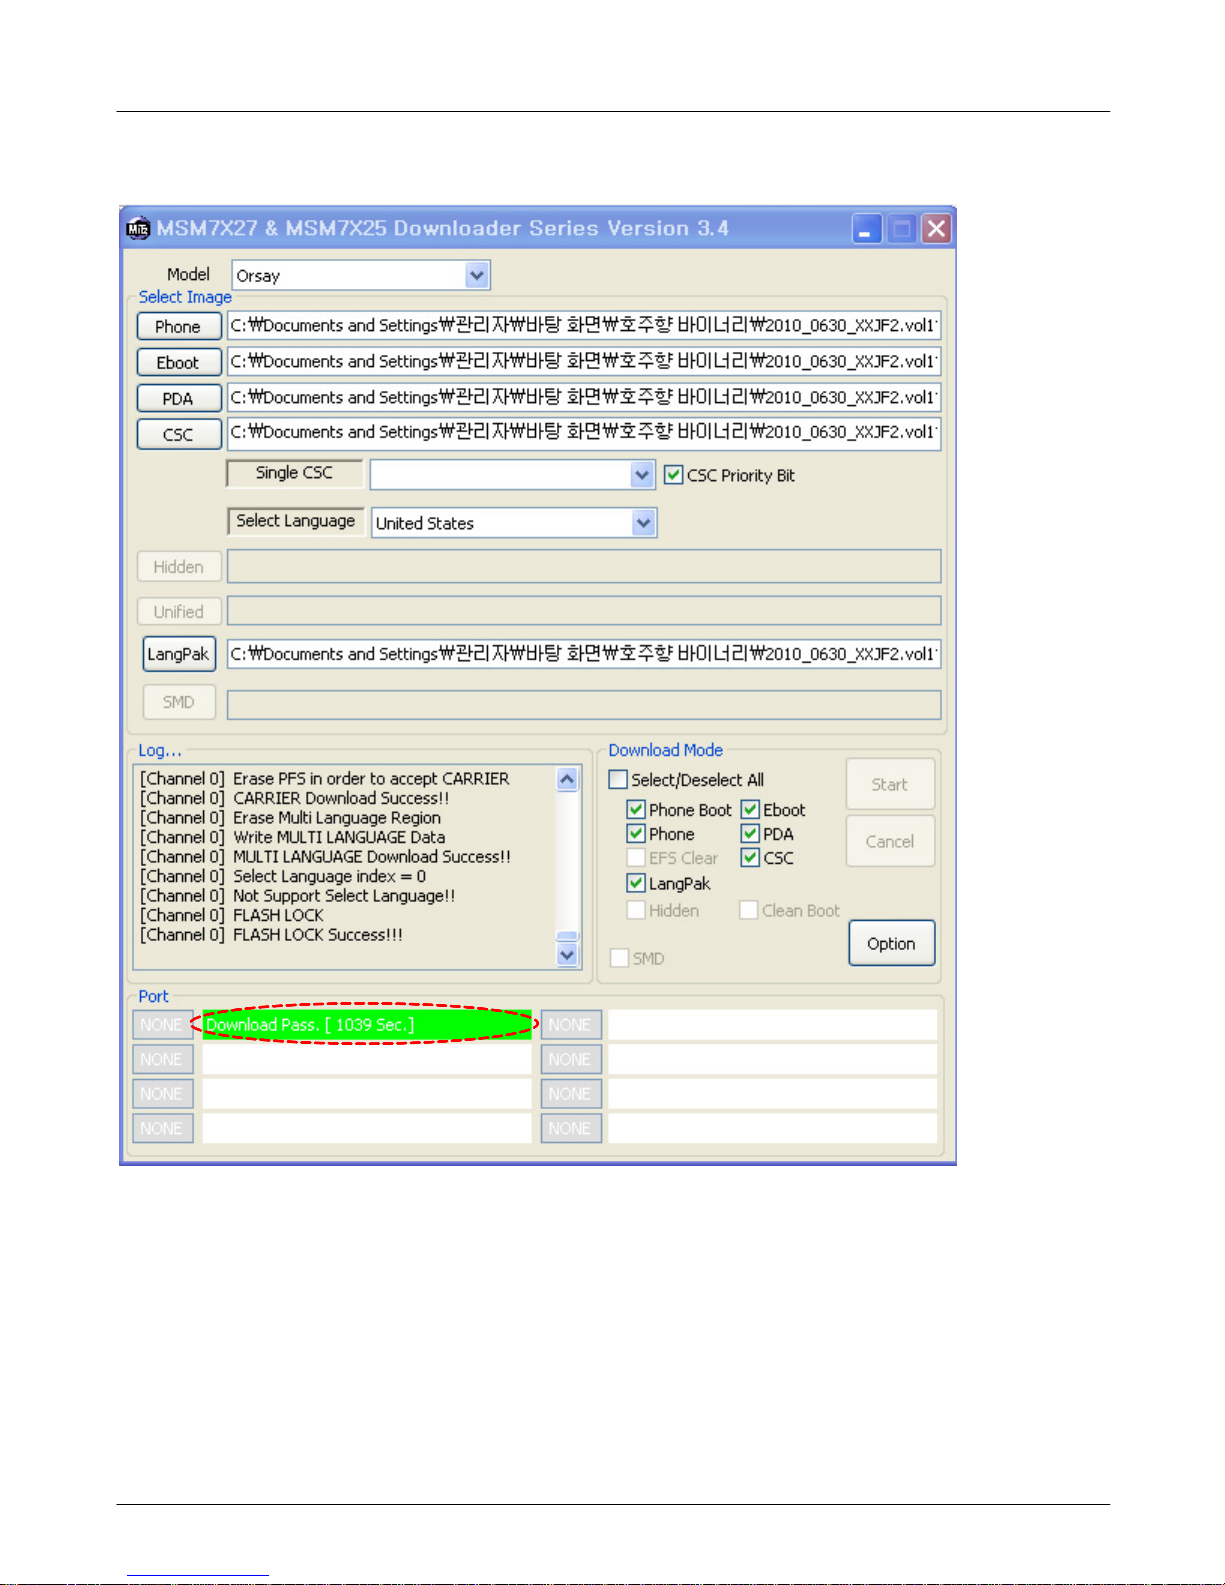
Task: Click the CSC image path field
Action: click(x=584, y=433)
